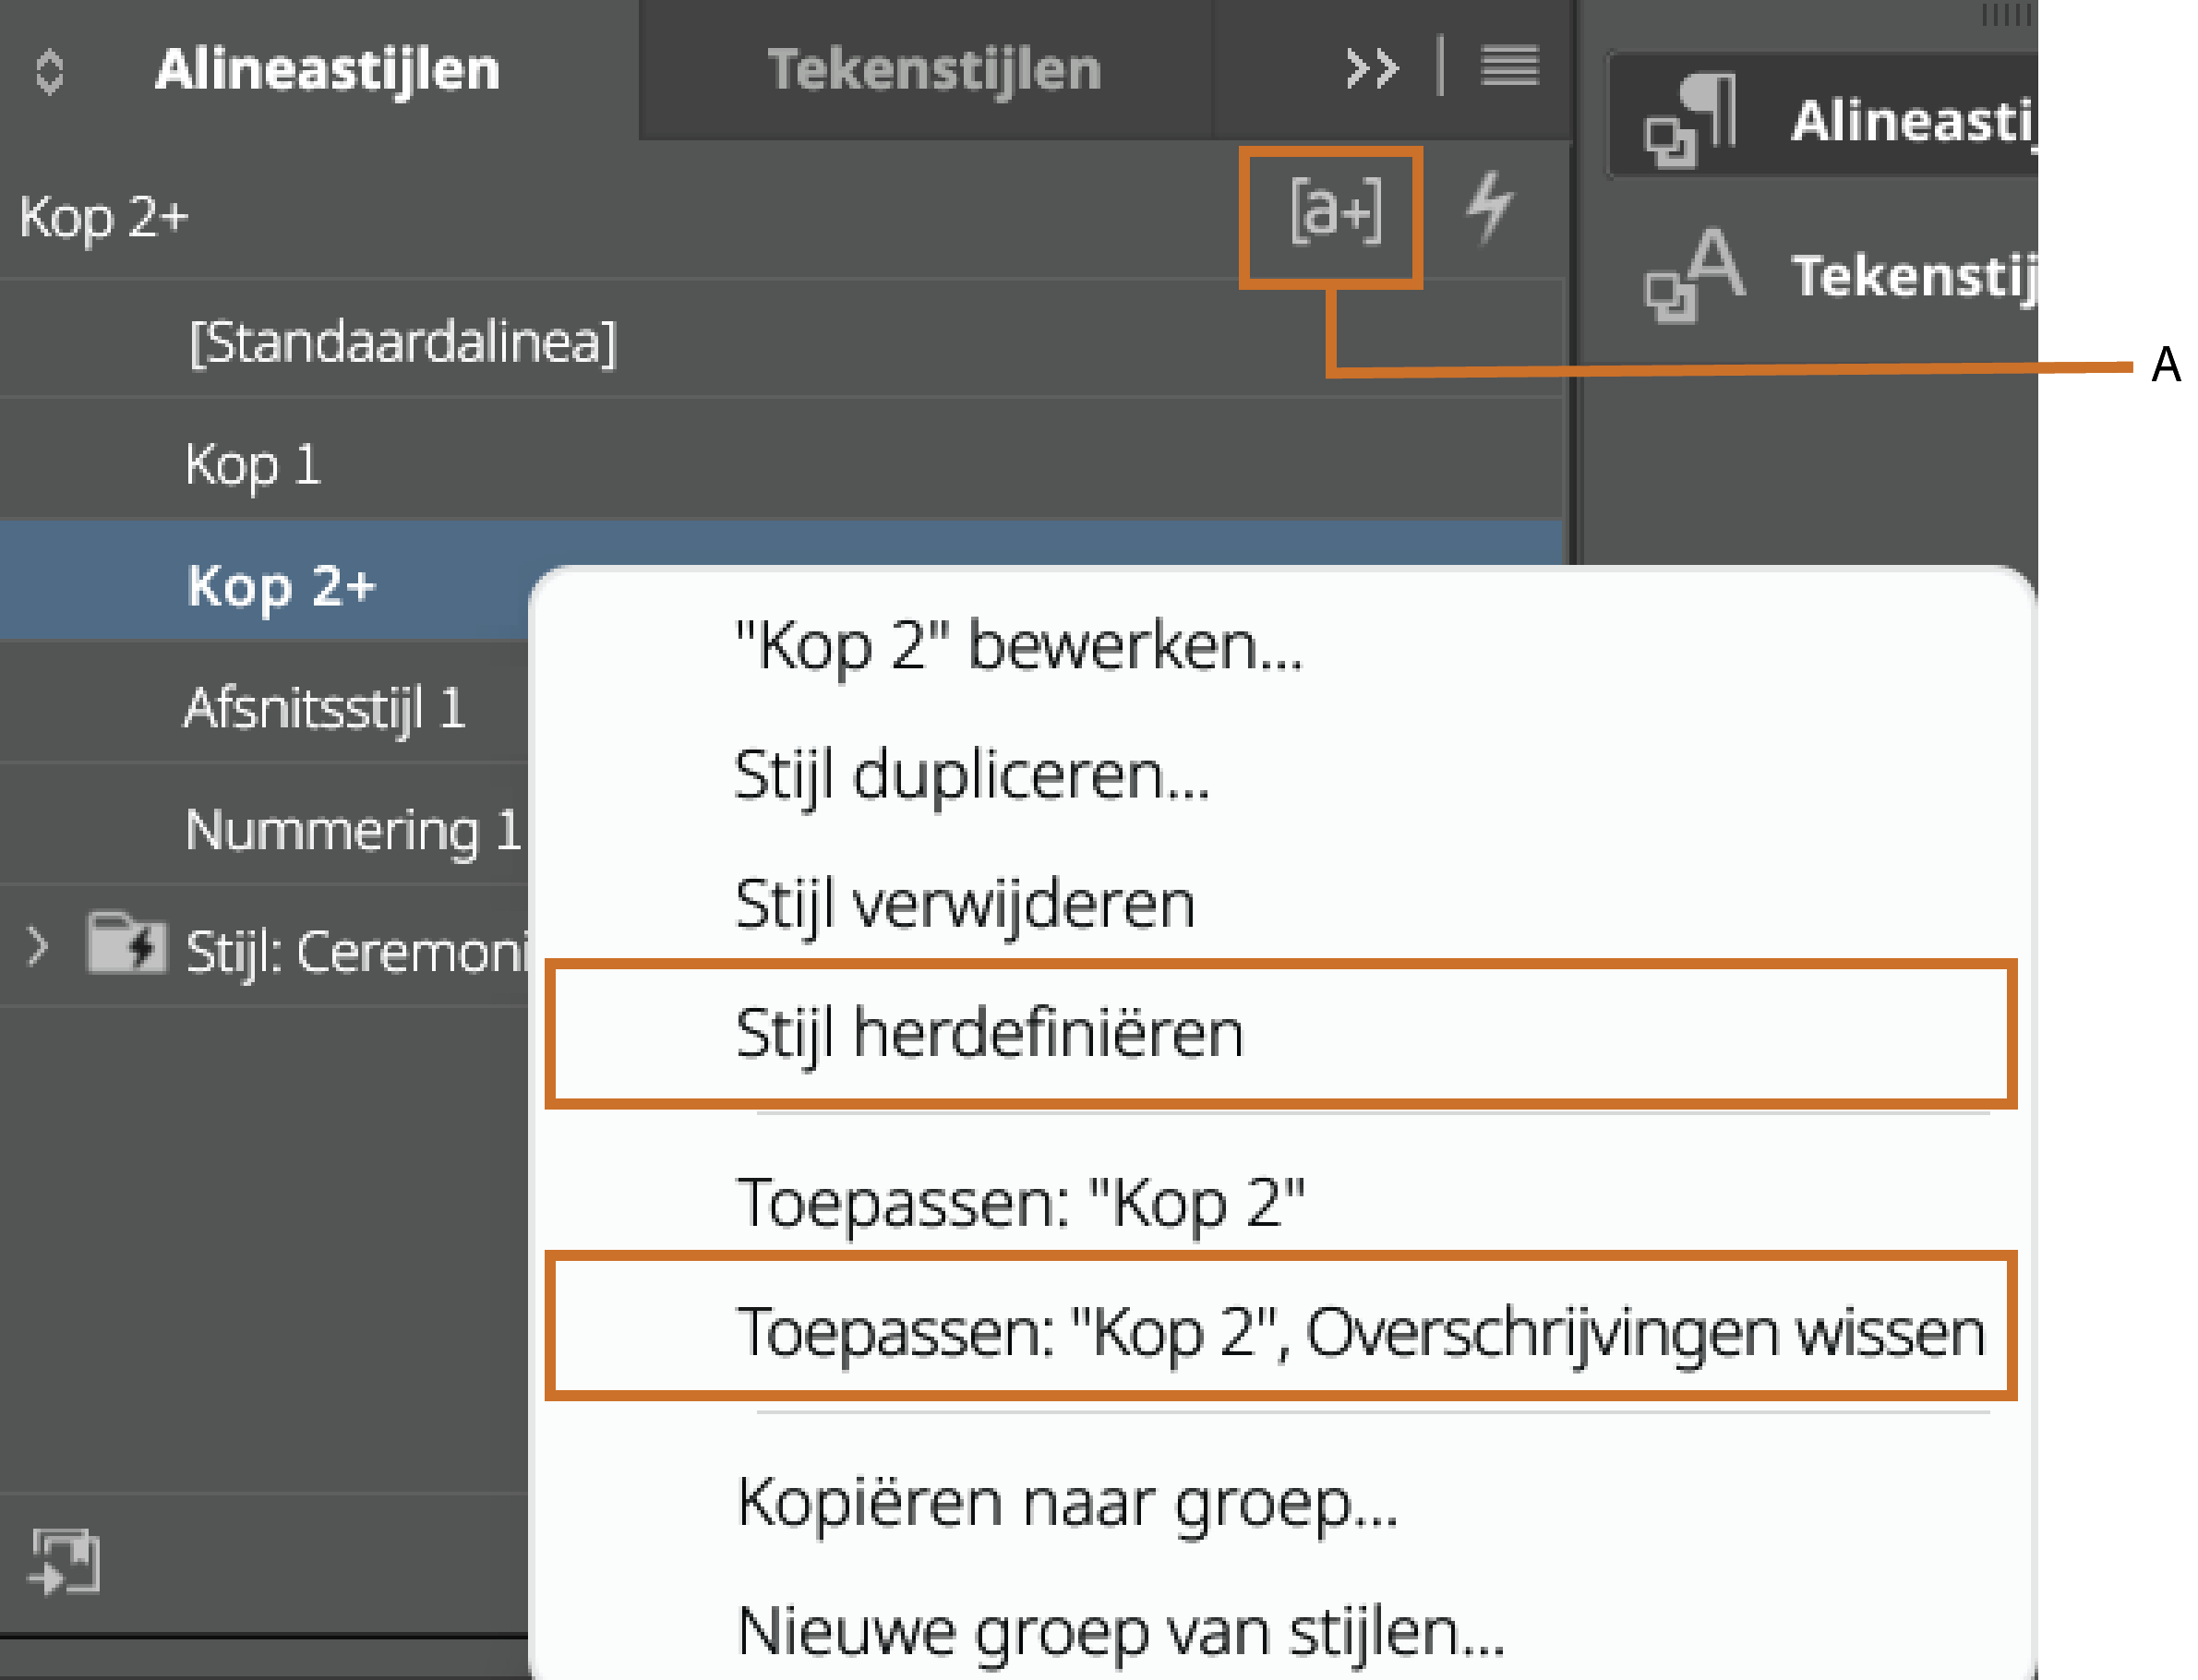Click Stijl herdefiniëren menu entry
The width and height of the screenshot is (2198, 1680).
click(x=988, y=1033)
